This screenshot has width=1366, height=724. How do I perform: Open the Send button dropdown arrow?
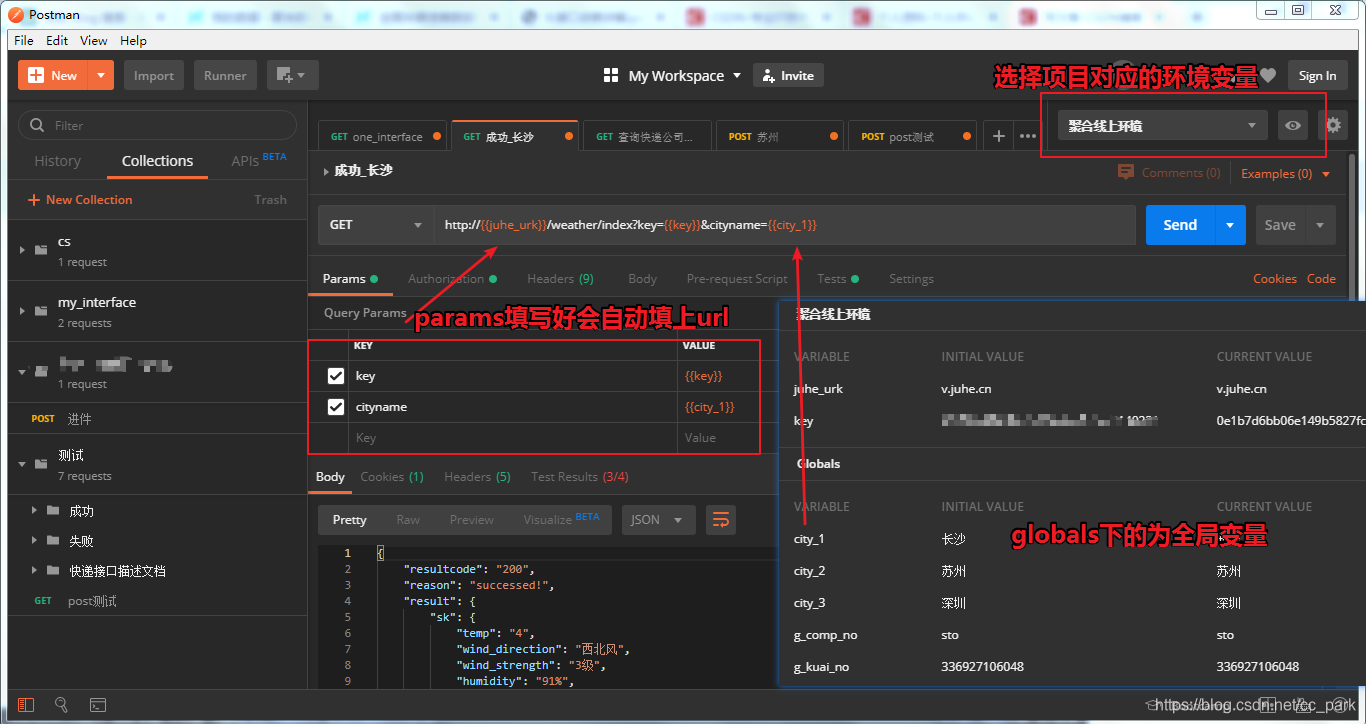tap(1230, 225)
